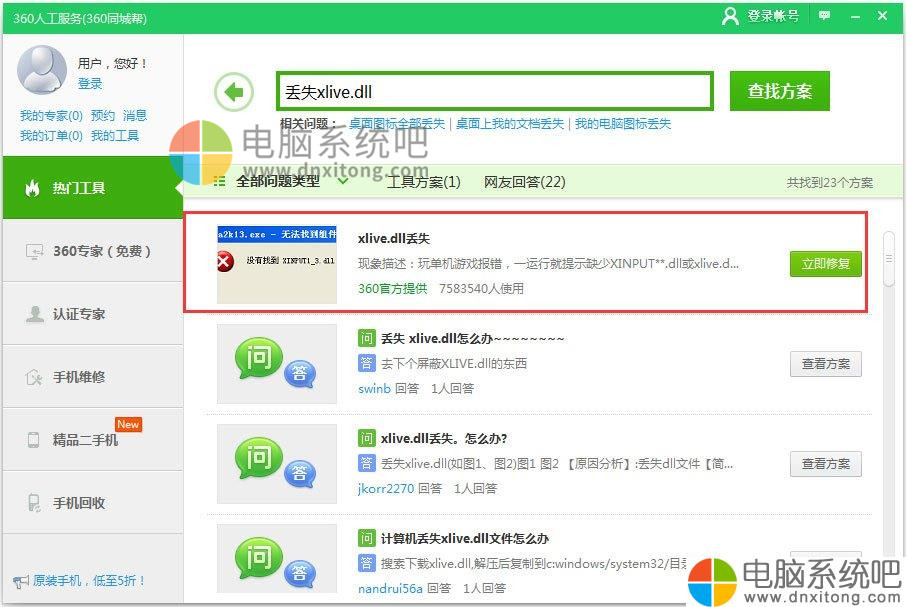
Task: Click the phone icon beside 精品二手机
Action: tap(34, 440)
